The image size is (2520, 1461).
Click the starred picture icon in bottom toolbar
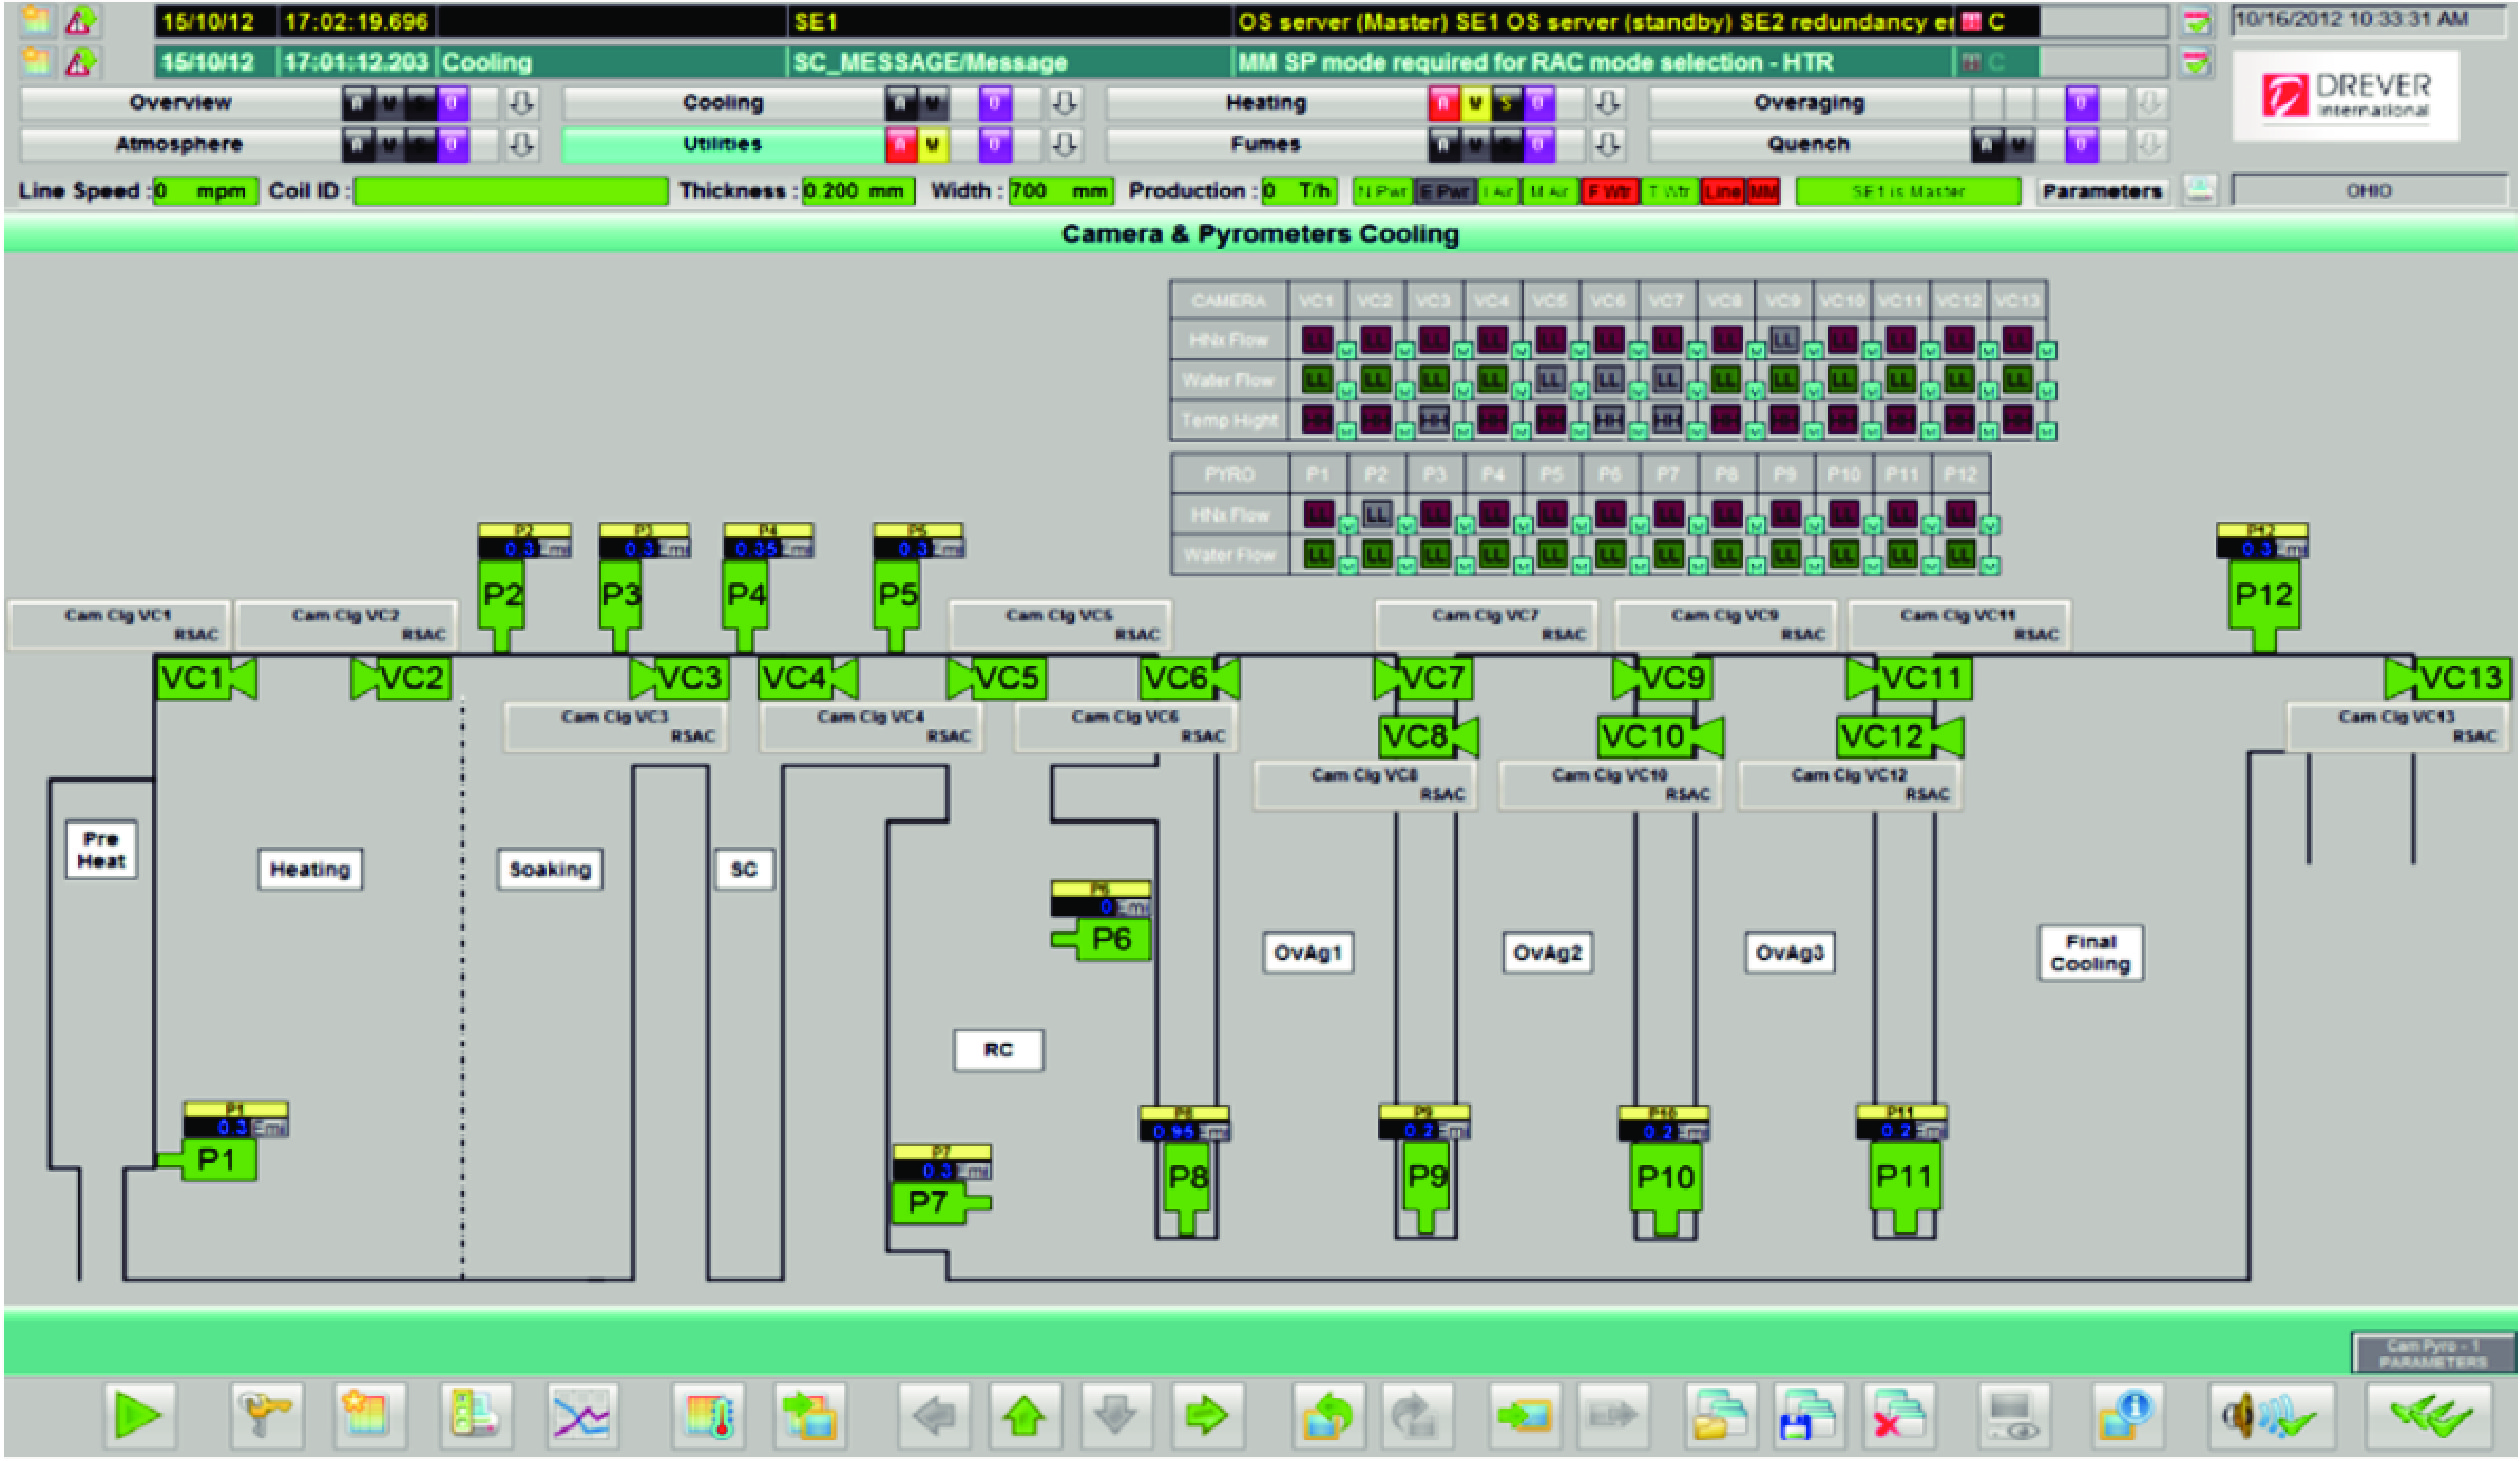370,1415
